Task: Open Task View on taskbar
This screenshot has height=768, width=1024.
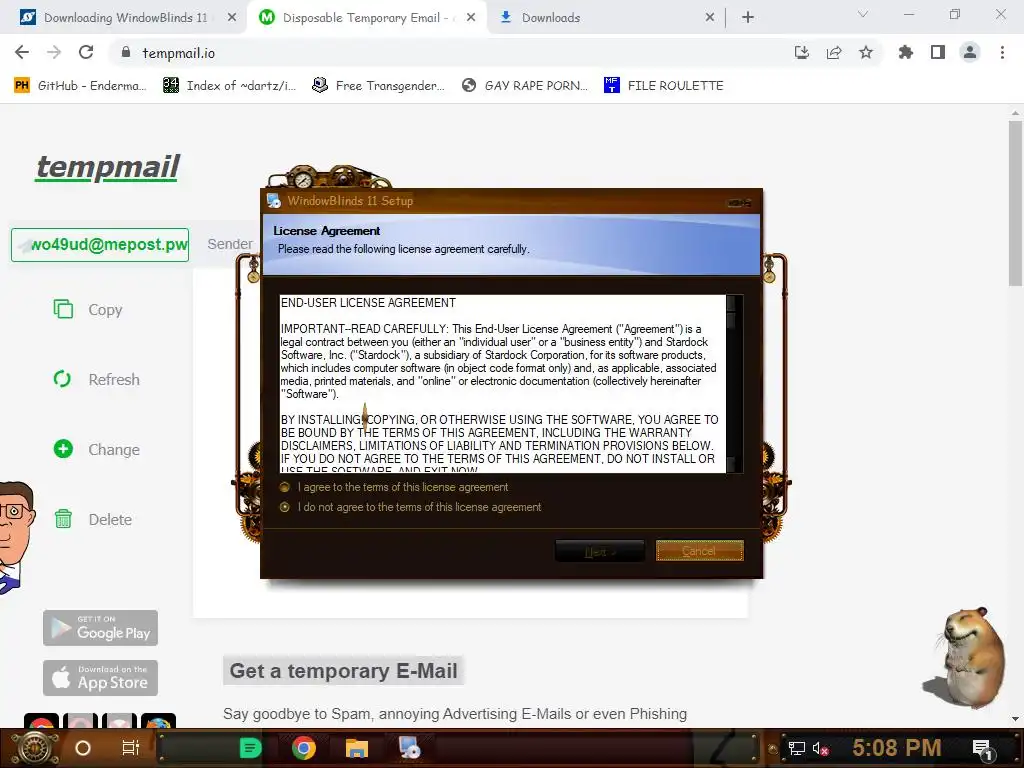Action: click(131, 748)
